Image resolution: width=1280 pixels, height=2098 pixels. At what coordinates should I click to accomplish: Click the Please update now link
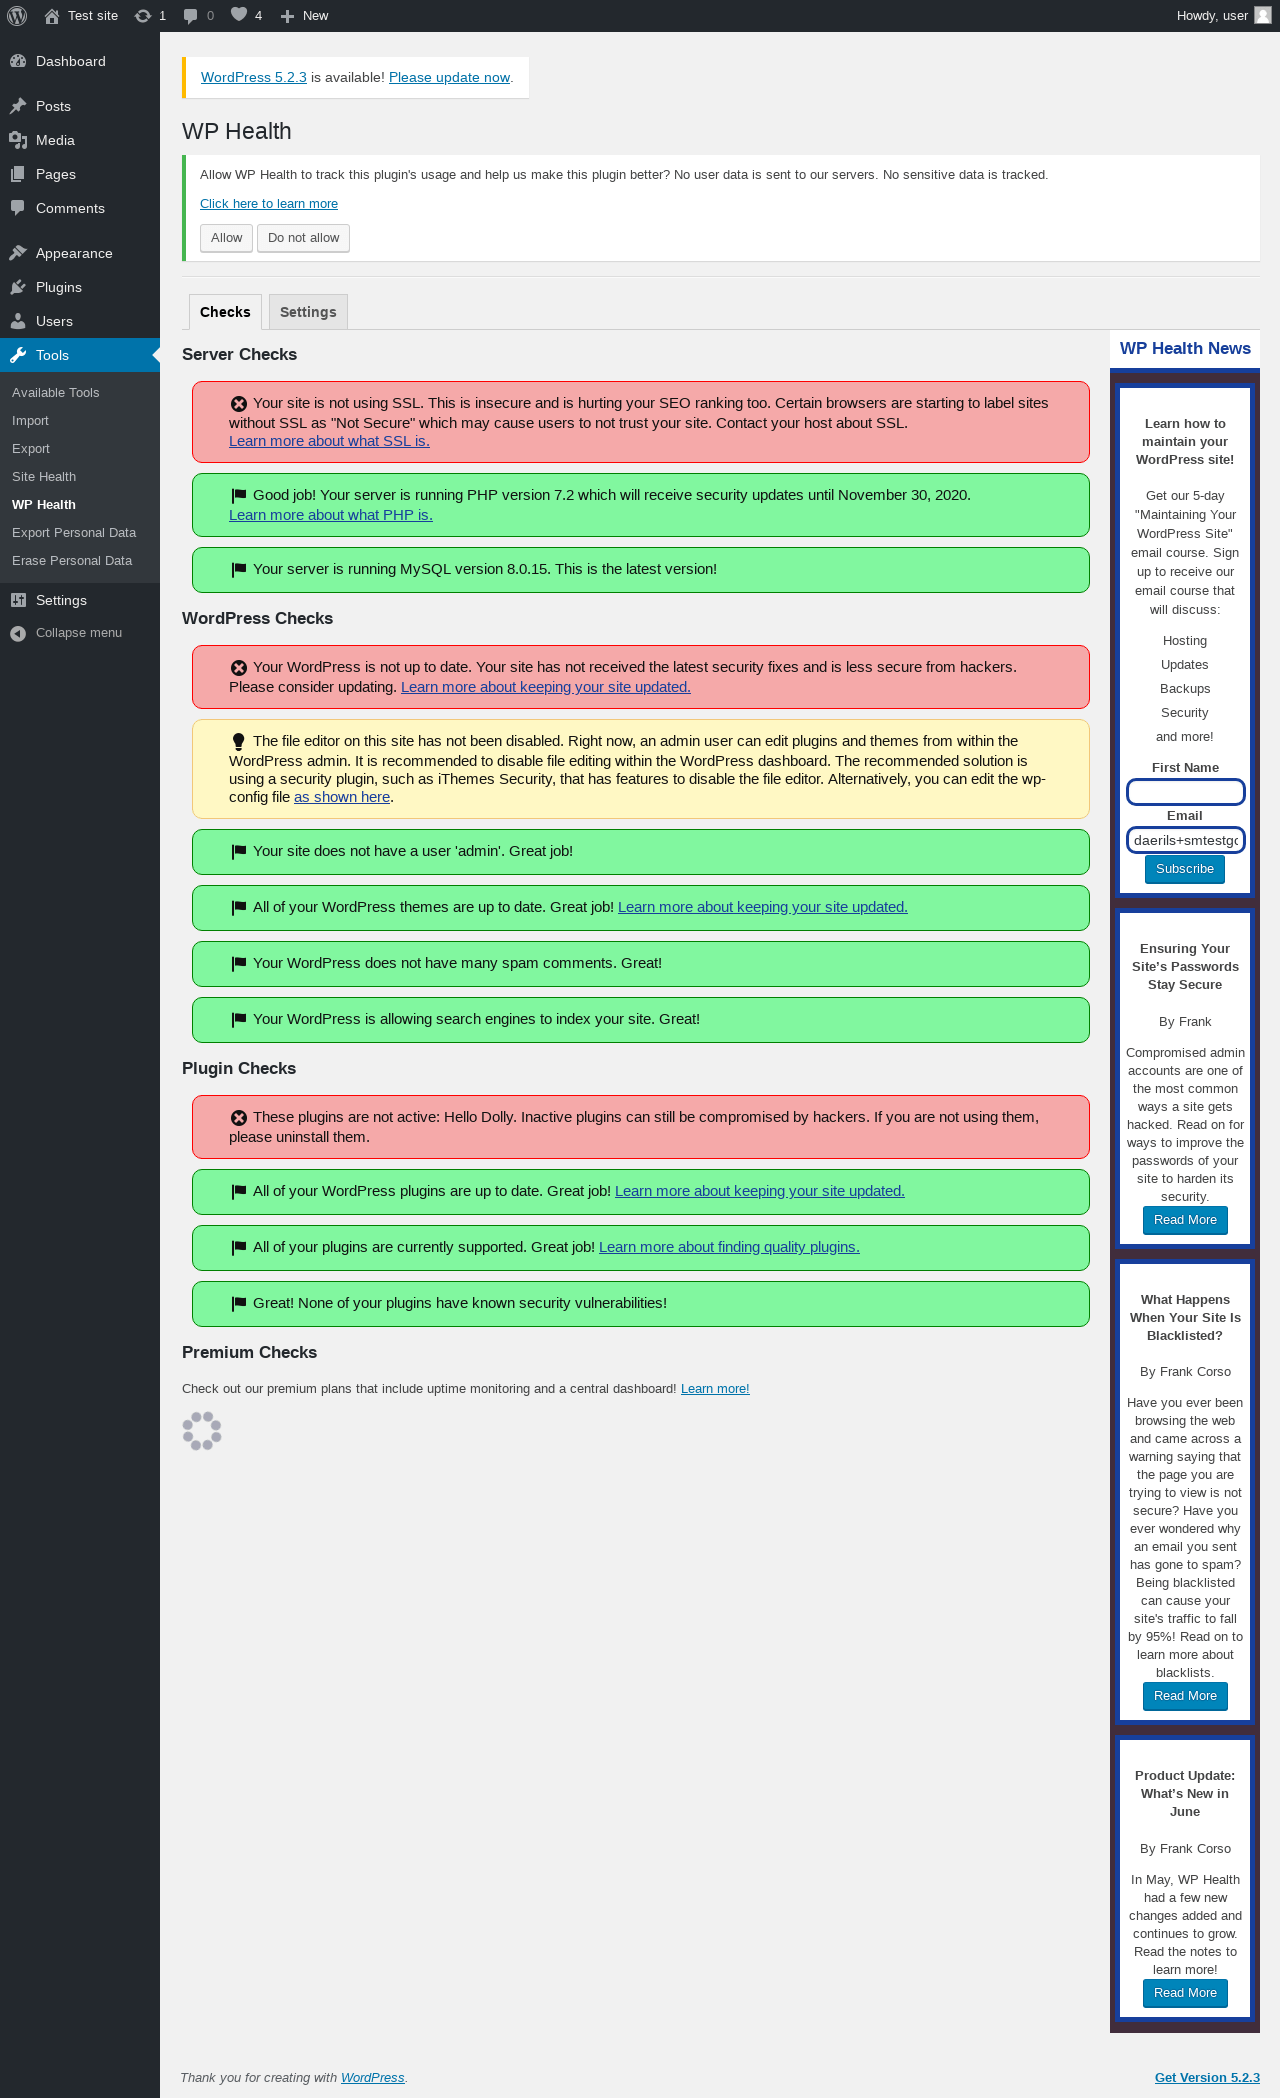tap(449, 77)
